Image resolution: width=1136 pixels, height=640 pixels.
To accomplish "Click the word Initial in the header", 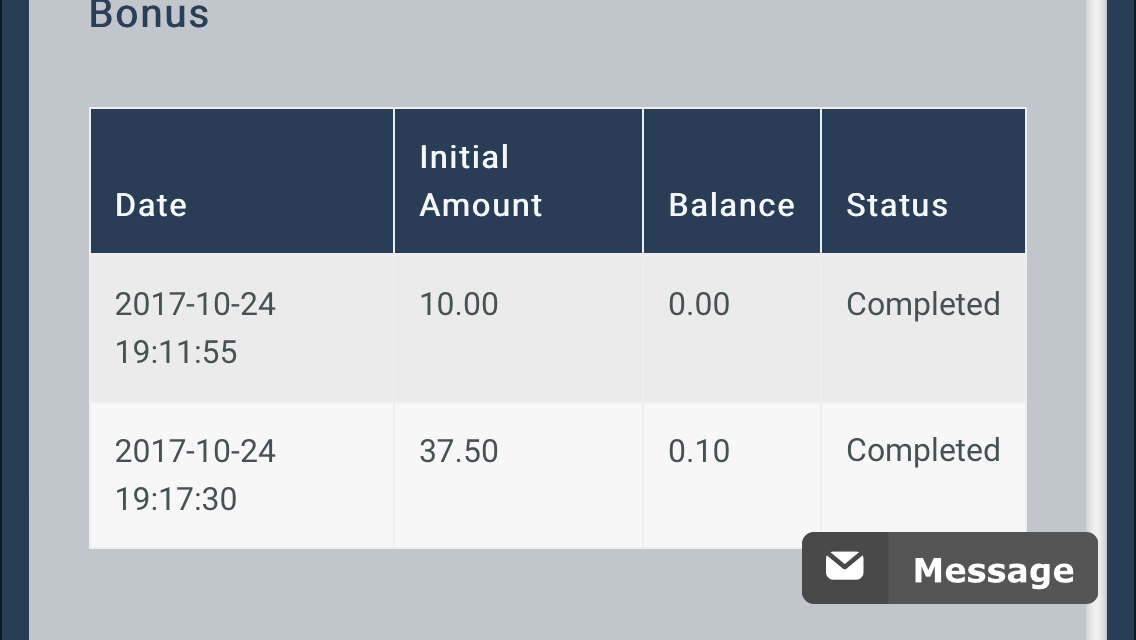I will [464, 157].
